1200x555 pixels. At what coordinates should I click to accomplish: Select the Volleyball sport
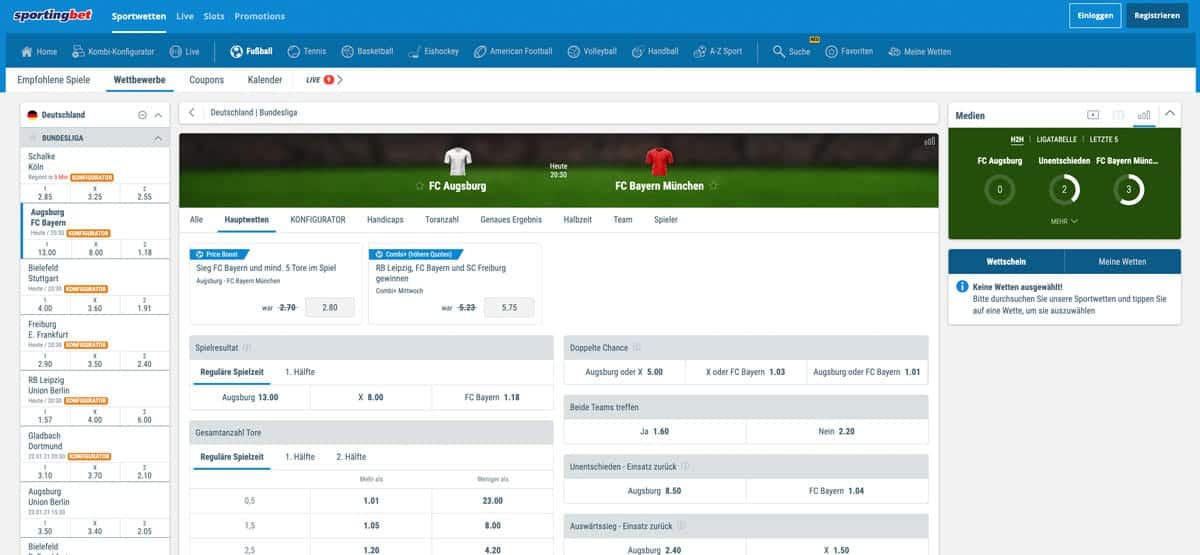point(592,51)
